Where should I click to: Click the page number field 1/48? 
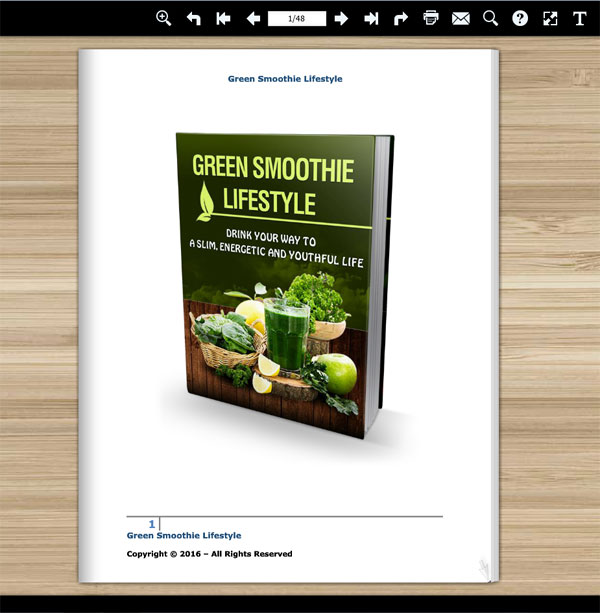tap(297, 18)
